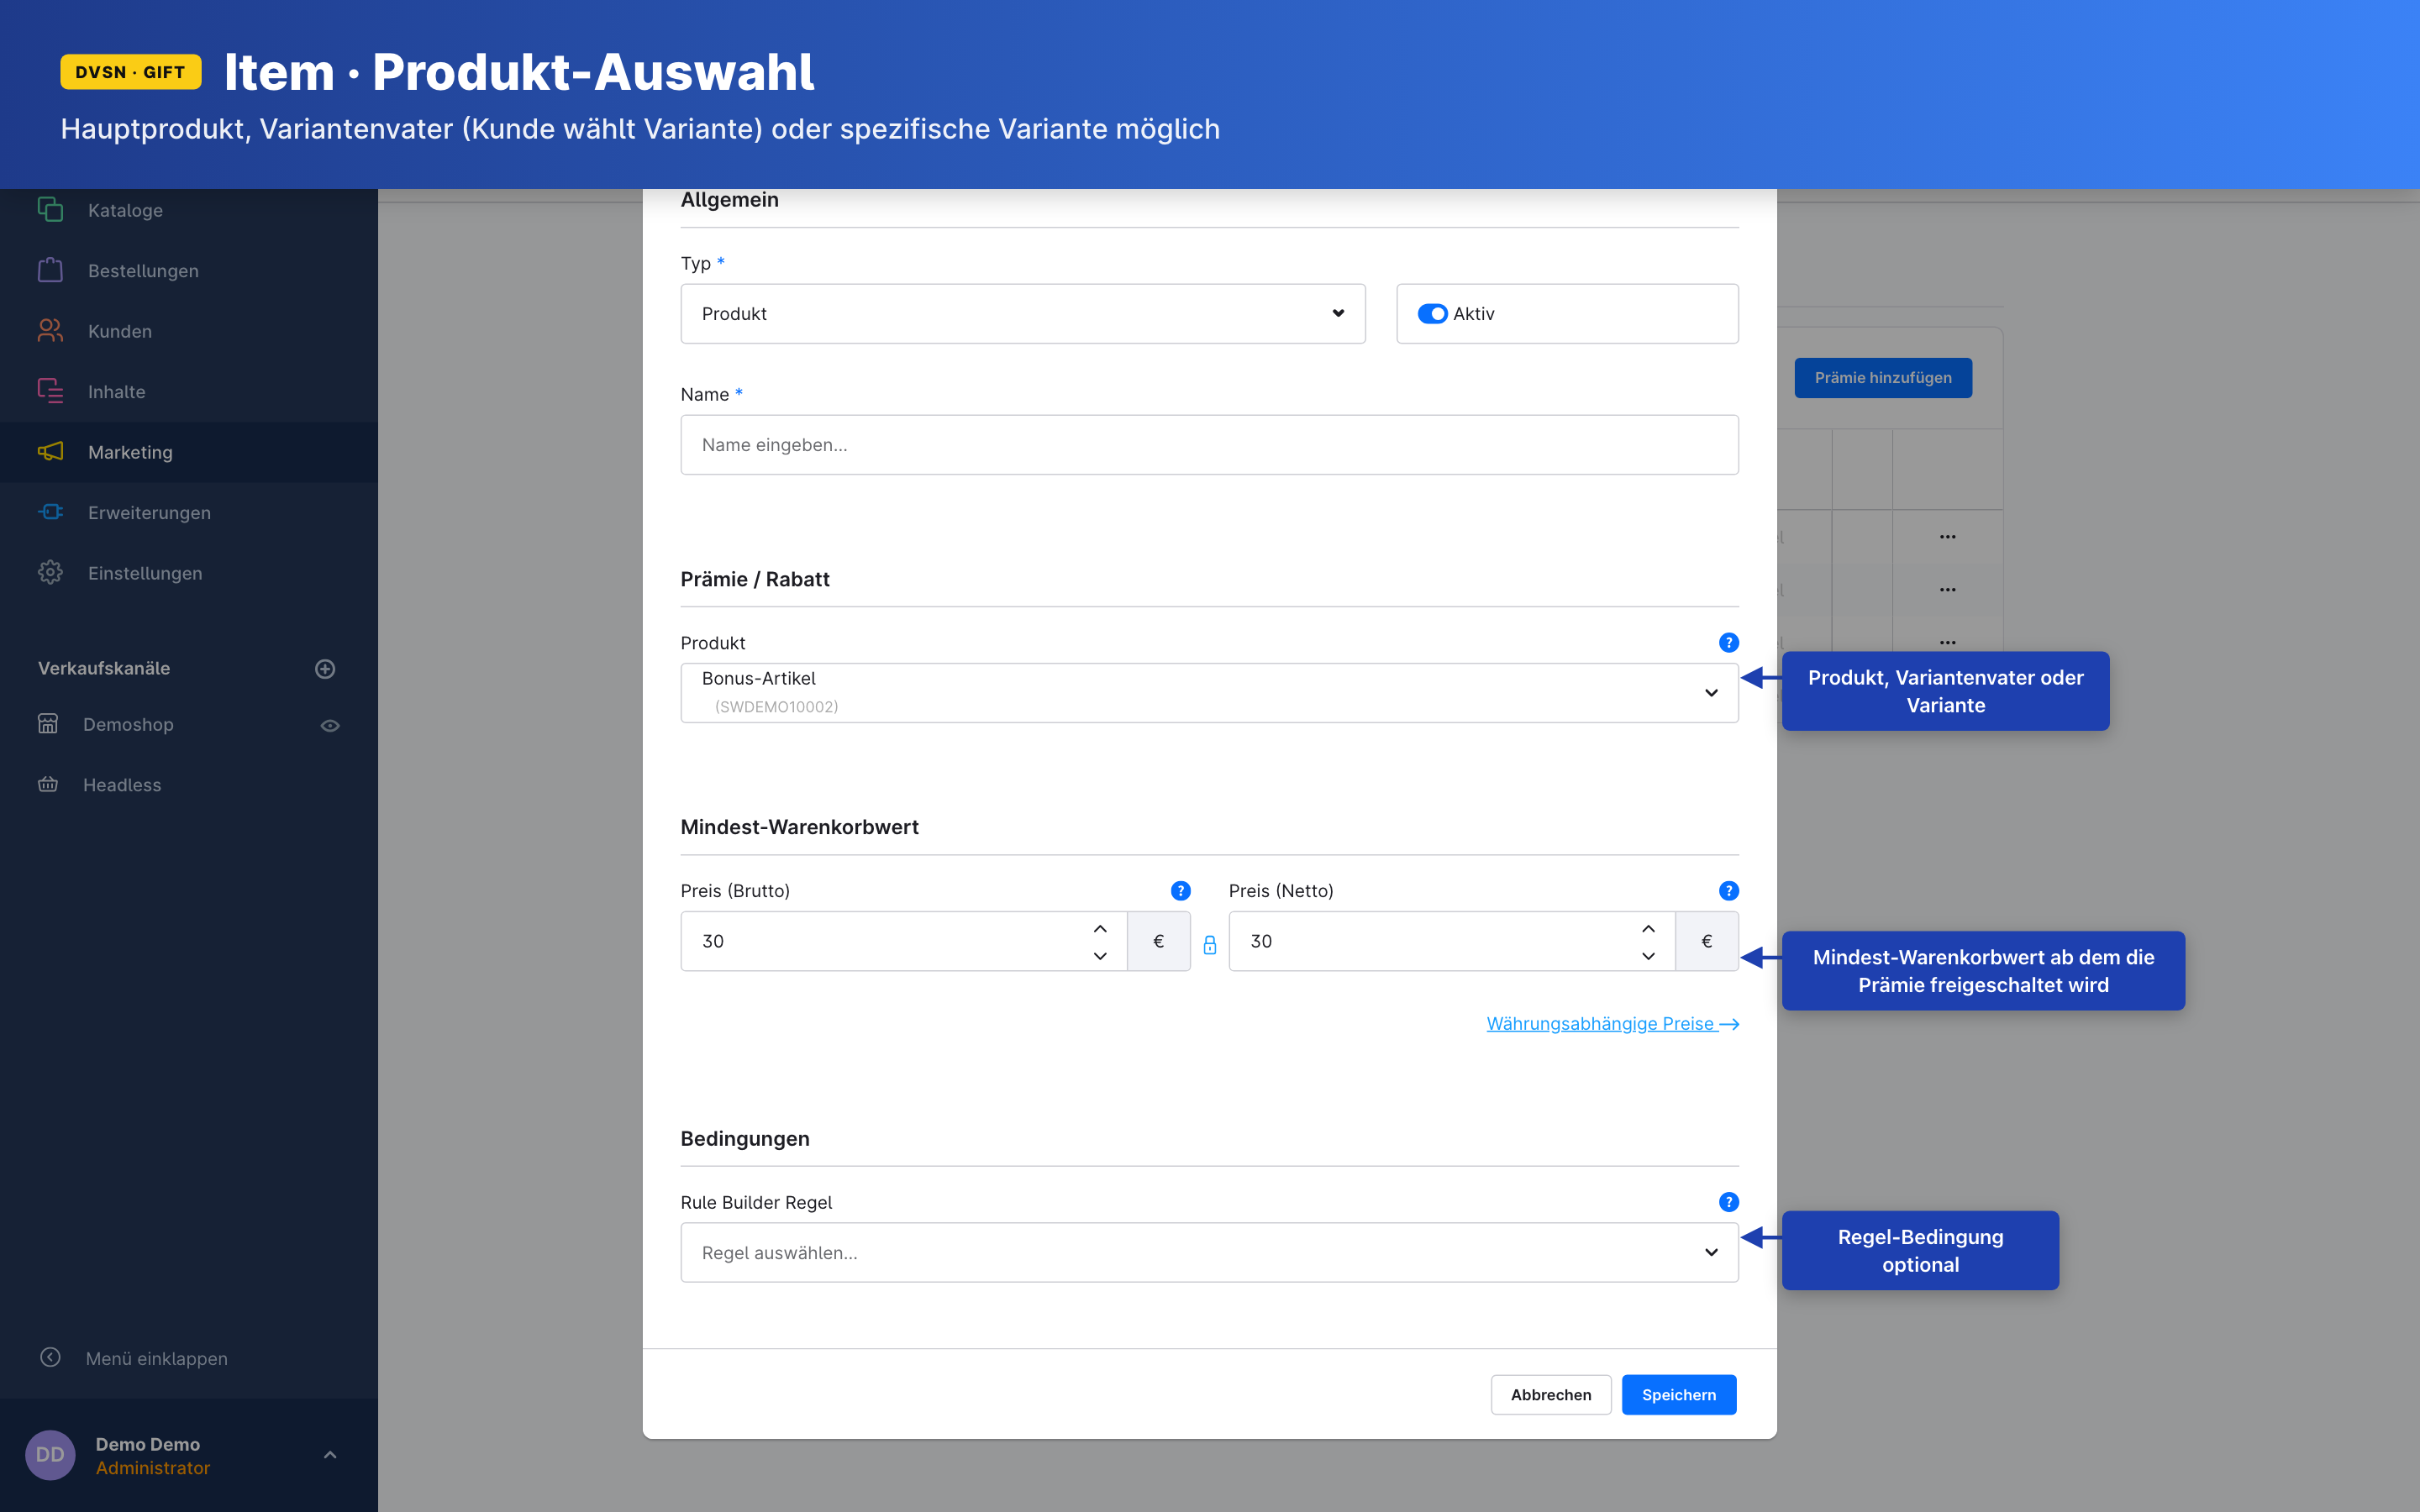
Task: Click the Name eingeben input field
Action: click(1208, 445)
